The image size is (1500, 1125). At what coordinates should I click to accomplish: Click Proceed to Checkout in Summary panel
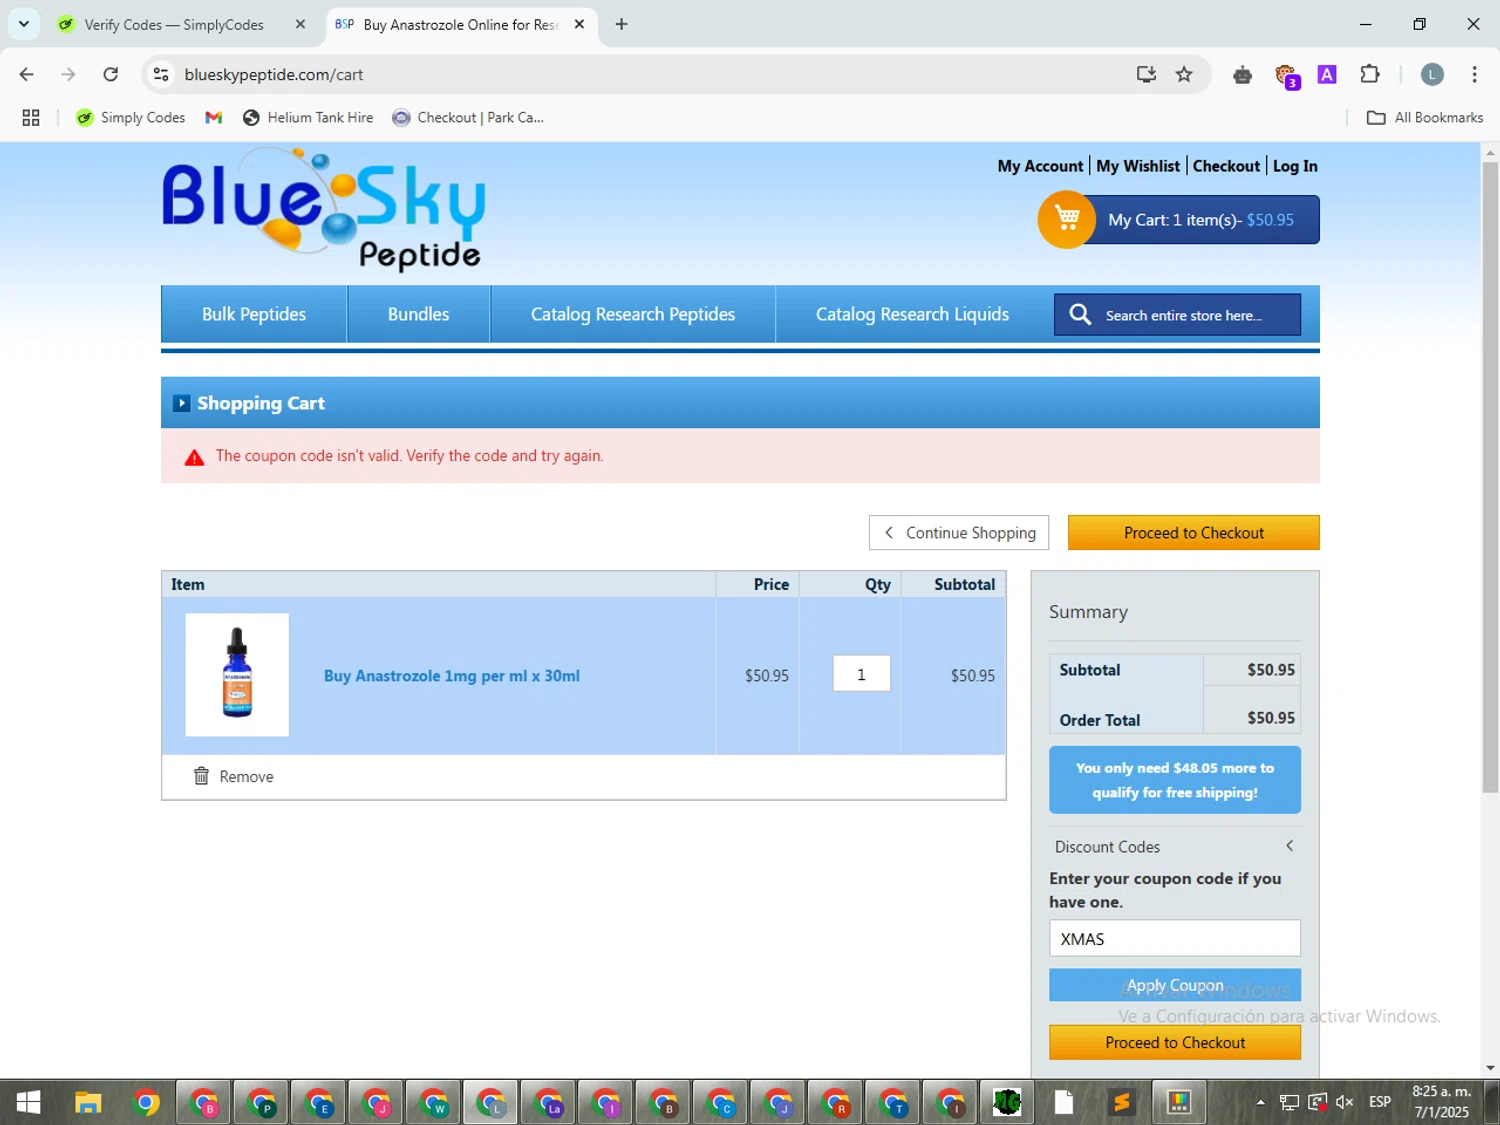pos(1175,1042)
